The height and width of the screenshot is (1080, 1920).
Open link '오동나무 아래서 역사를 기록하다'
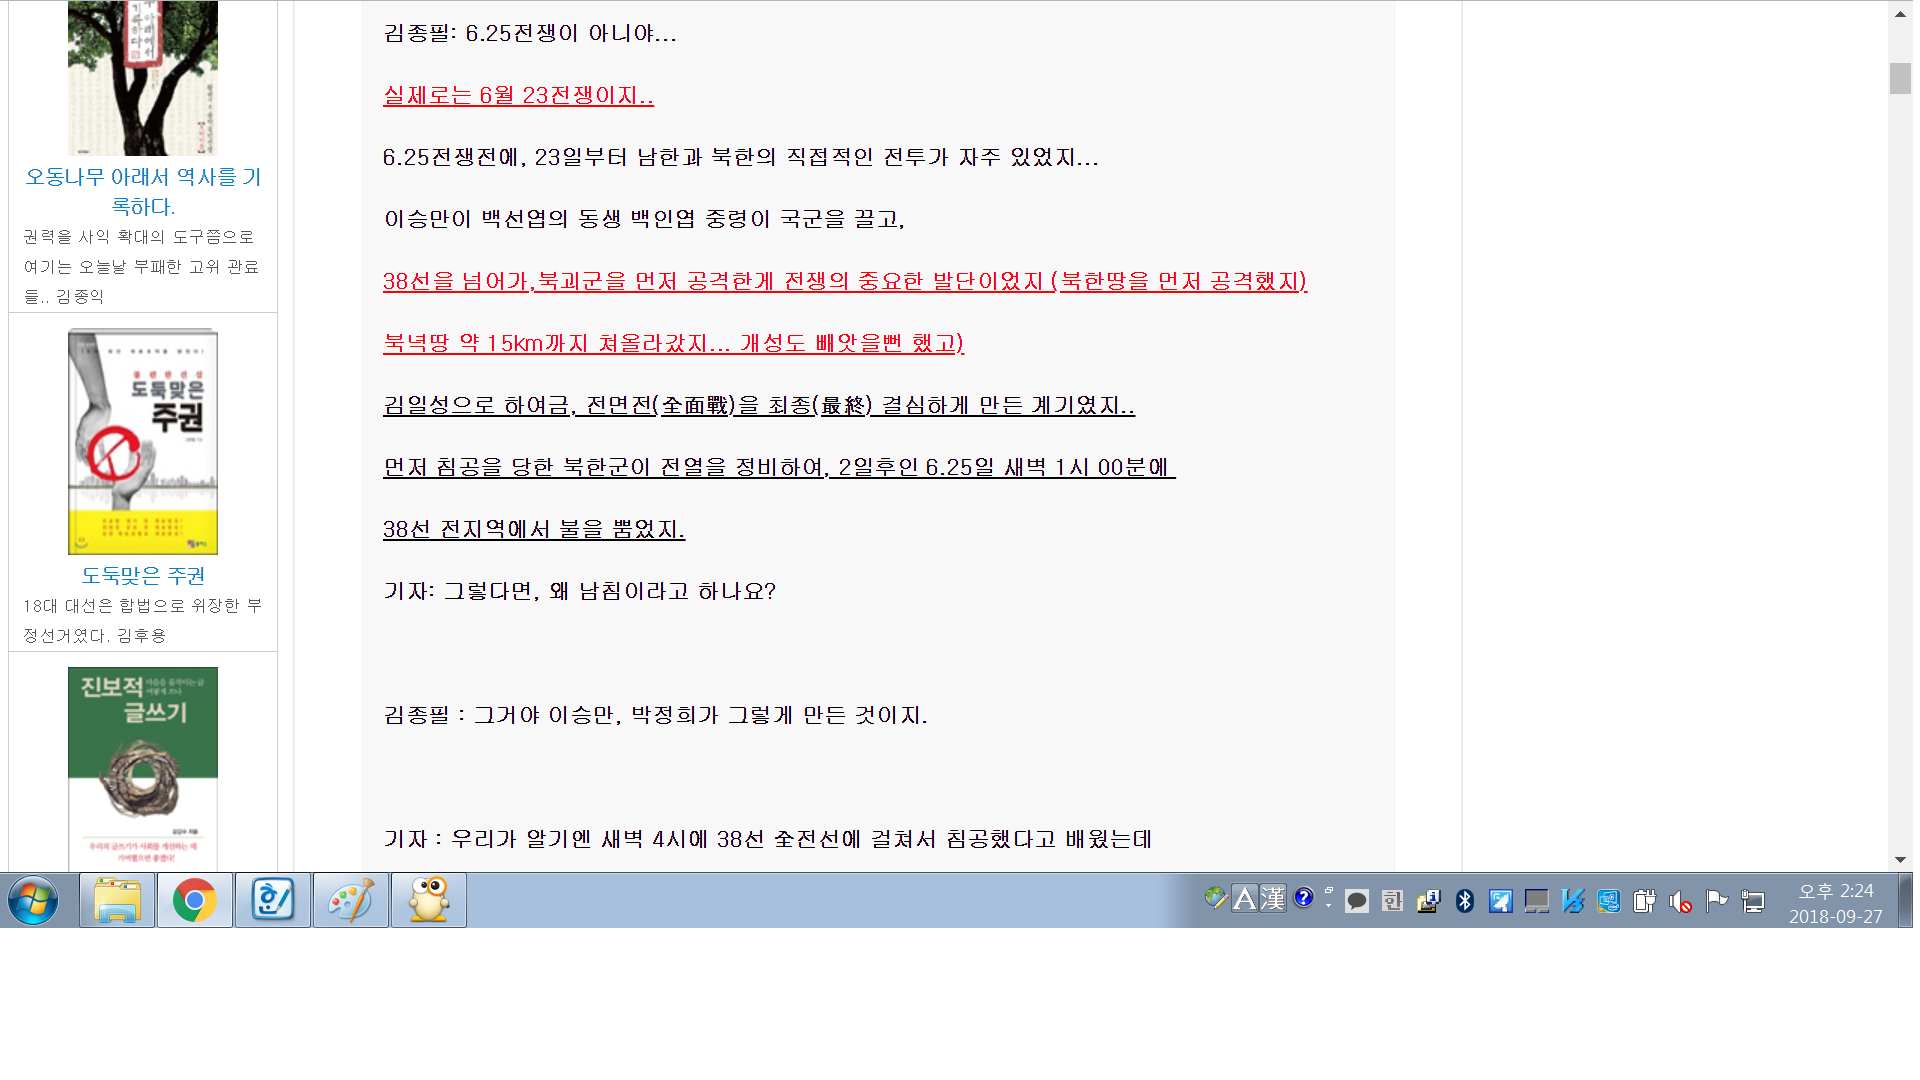point(143,191)
